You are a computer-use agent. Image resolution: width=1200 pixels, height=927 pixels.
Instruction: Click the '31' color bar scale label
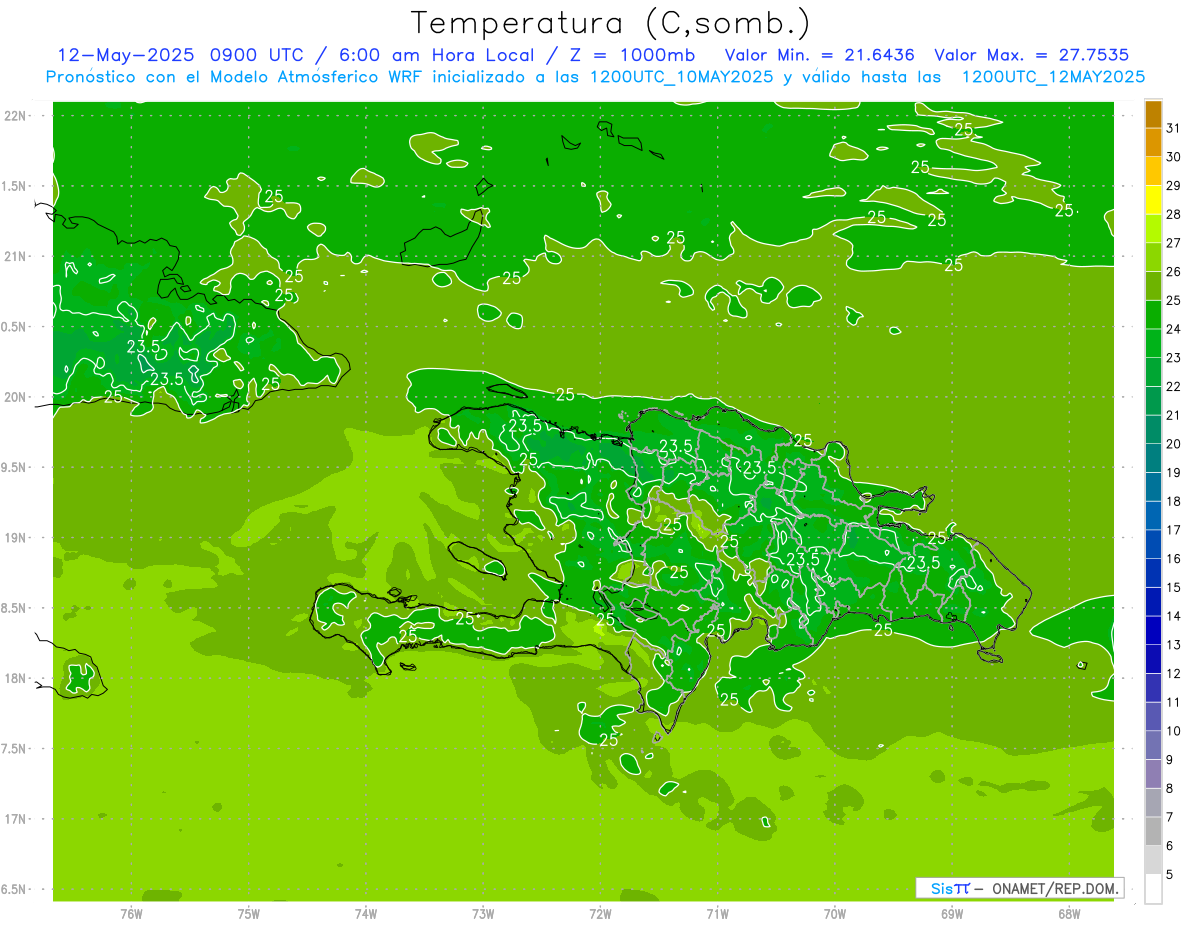[x=1174, y=128]
